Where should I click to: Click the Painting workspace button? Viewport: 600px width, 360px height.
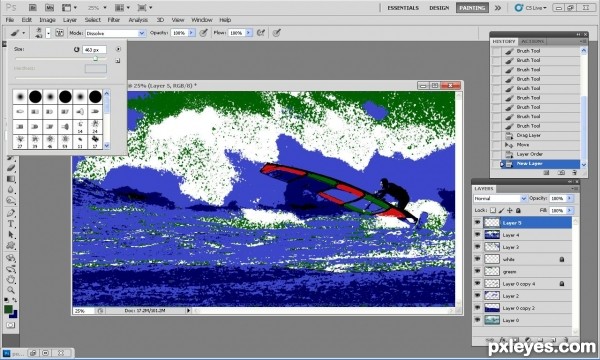point(472,8)
